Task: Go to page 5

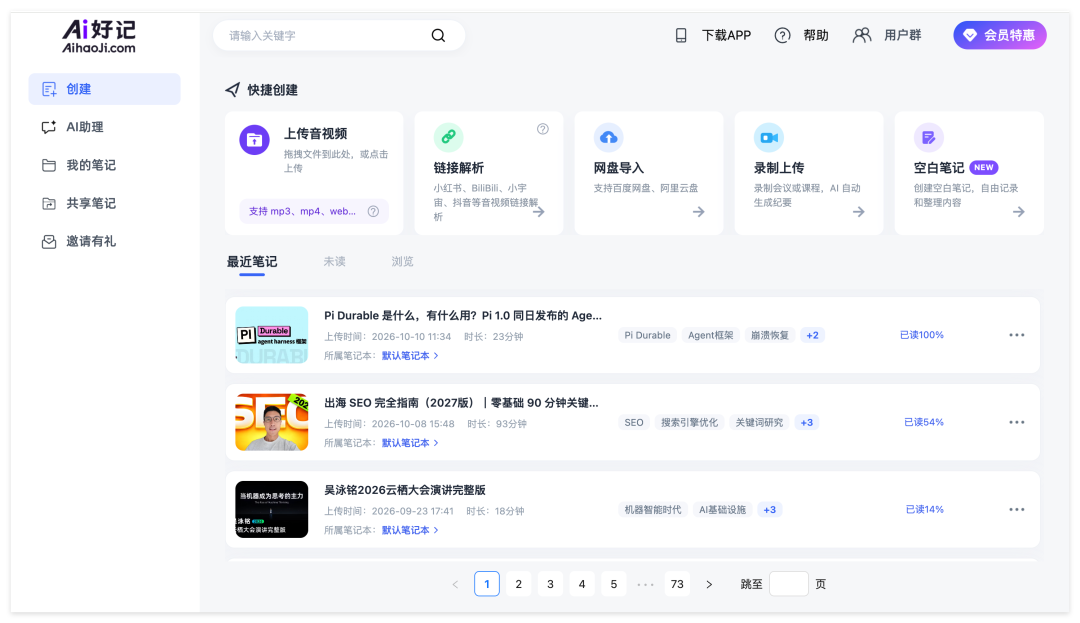Action: click(614, 584)
